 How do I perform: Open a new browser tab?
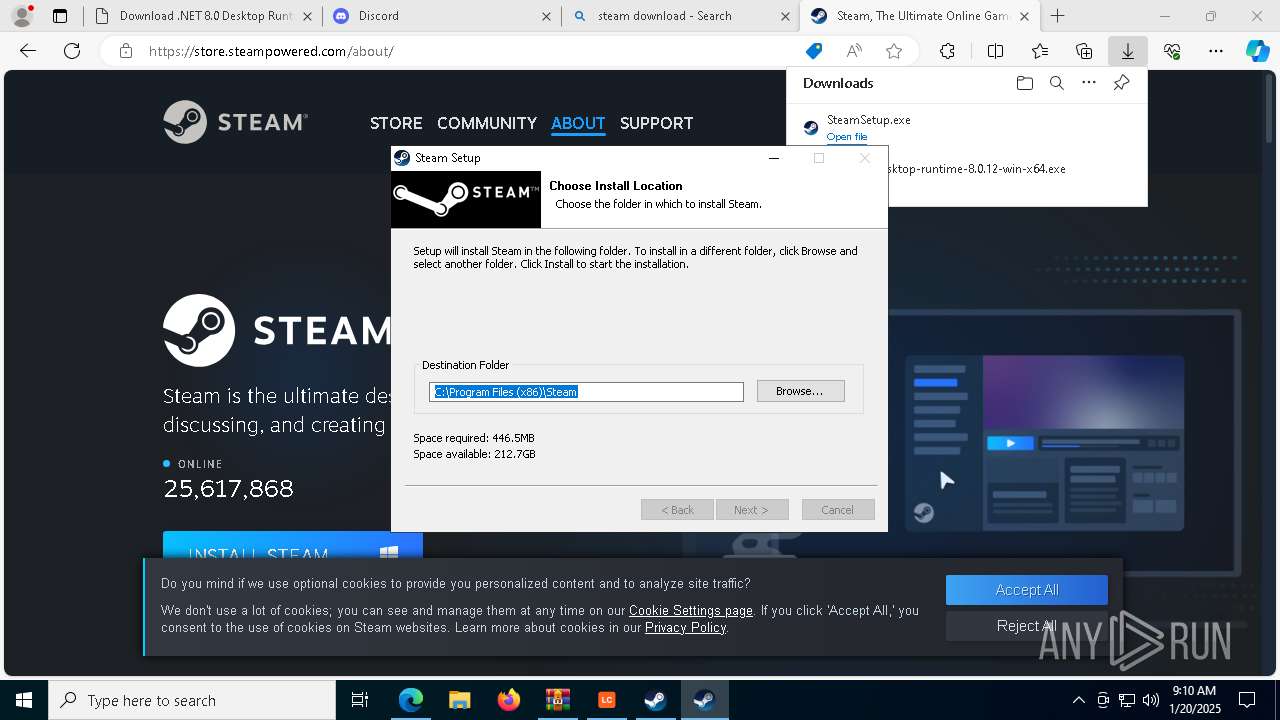[1057, 16]
